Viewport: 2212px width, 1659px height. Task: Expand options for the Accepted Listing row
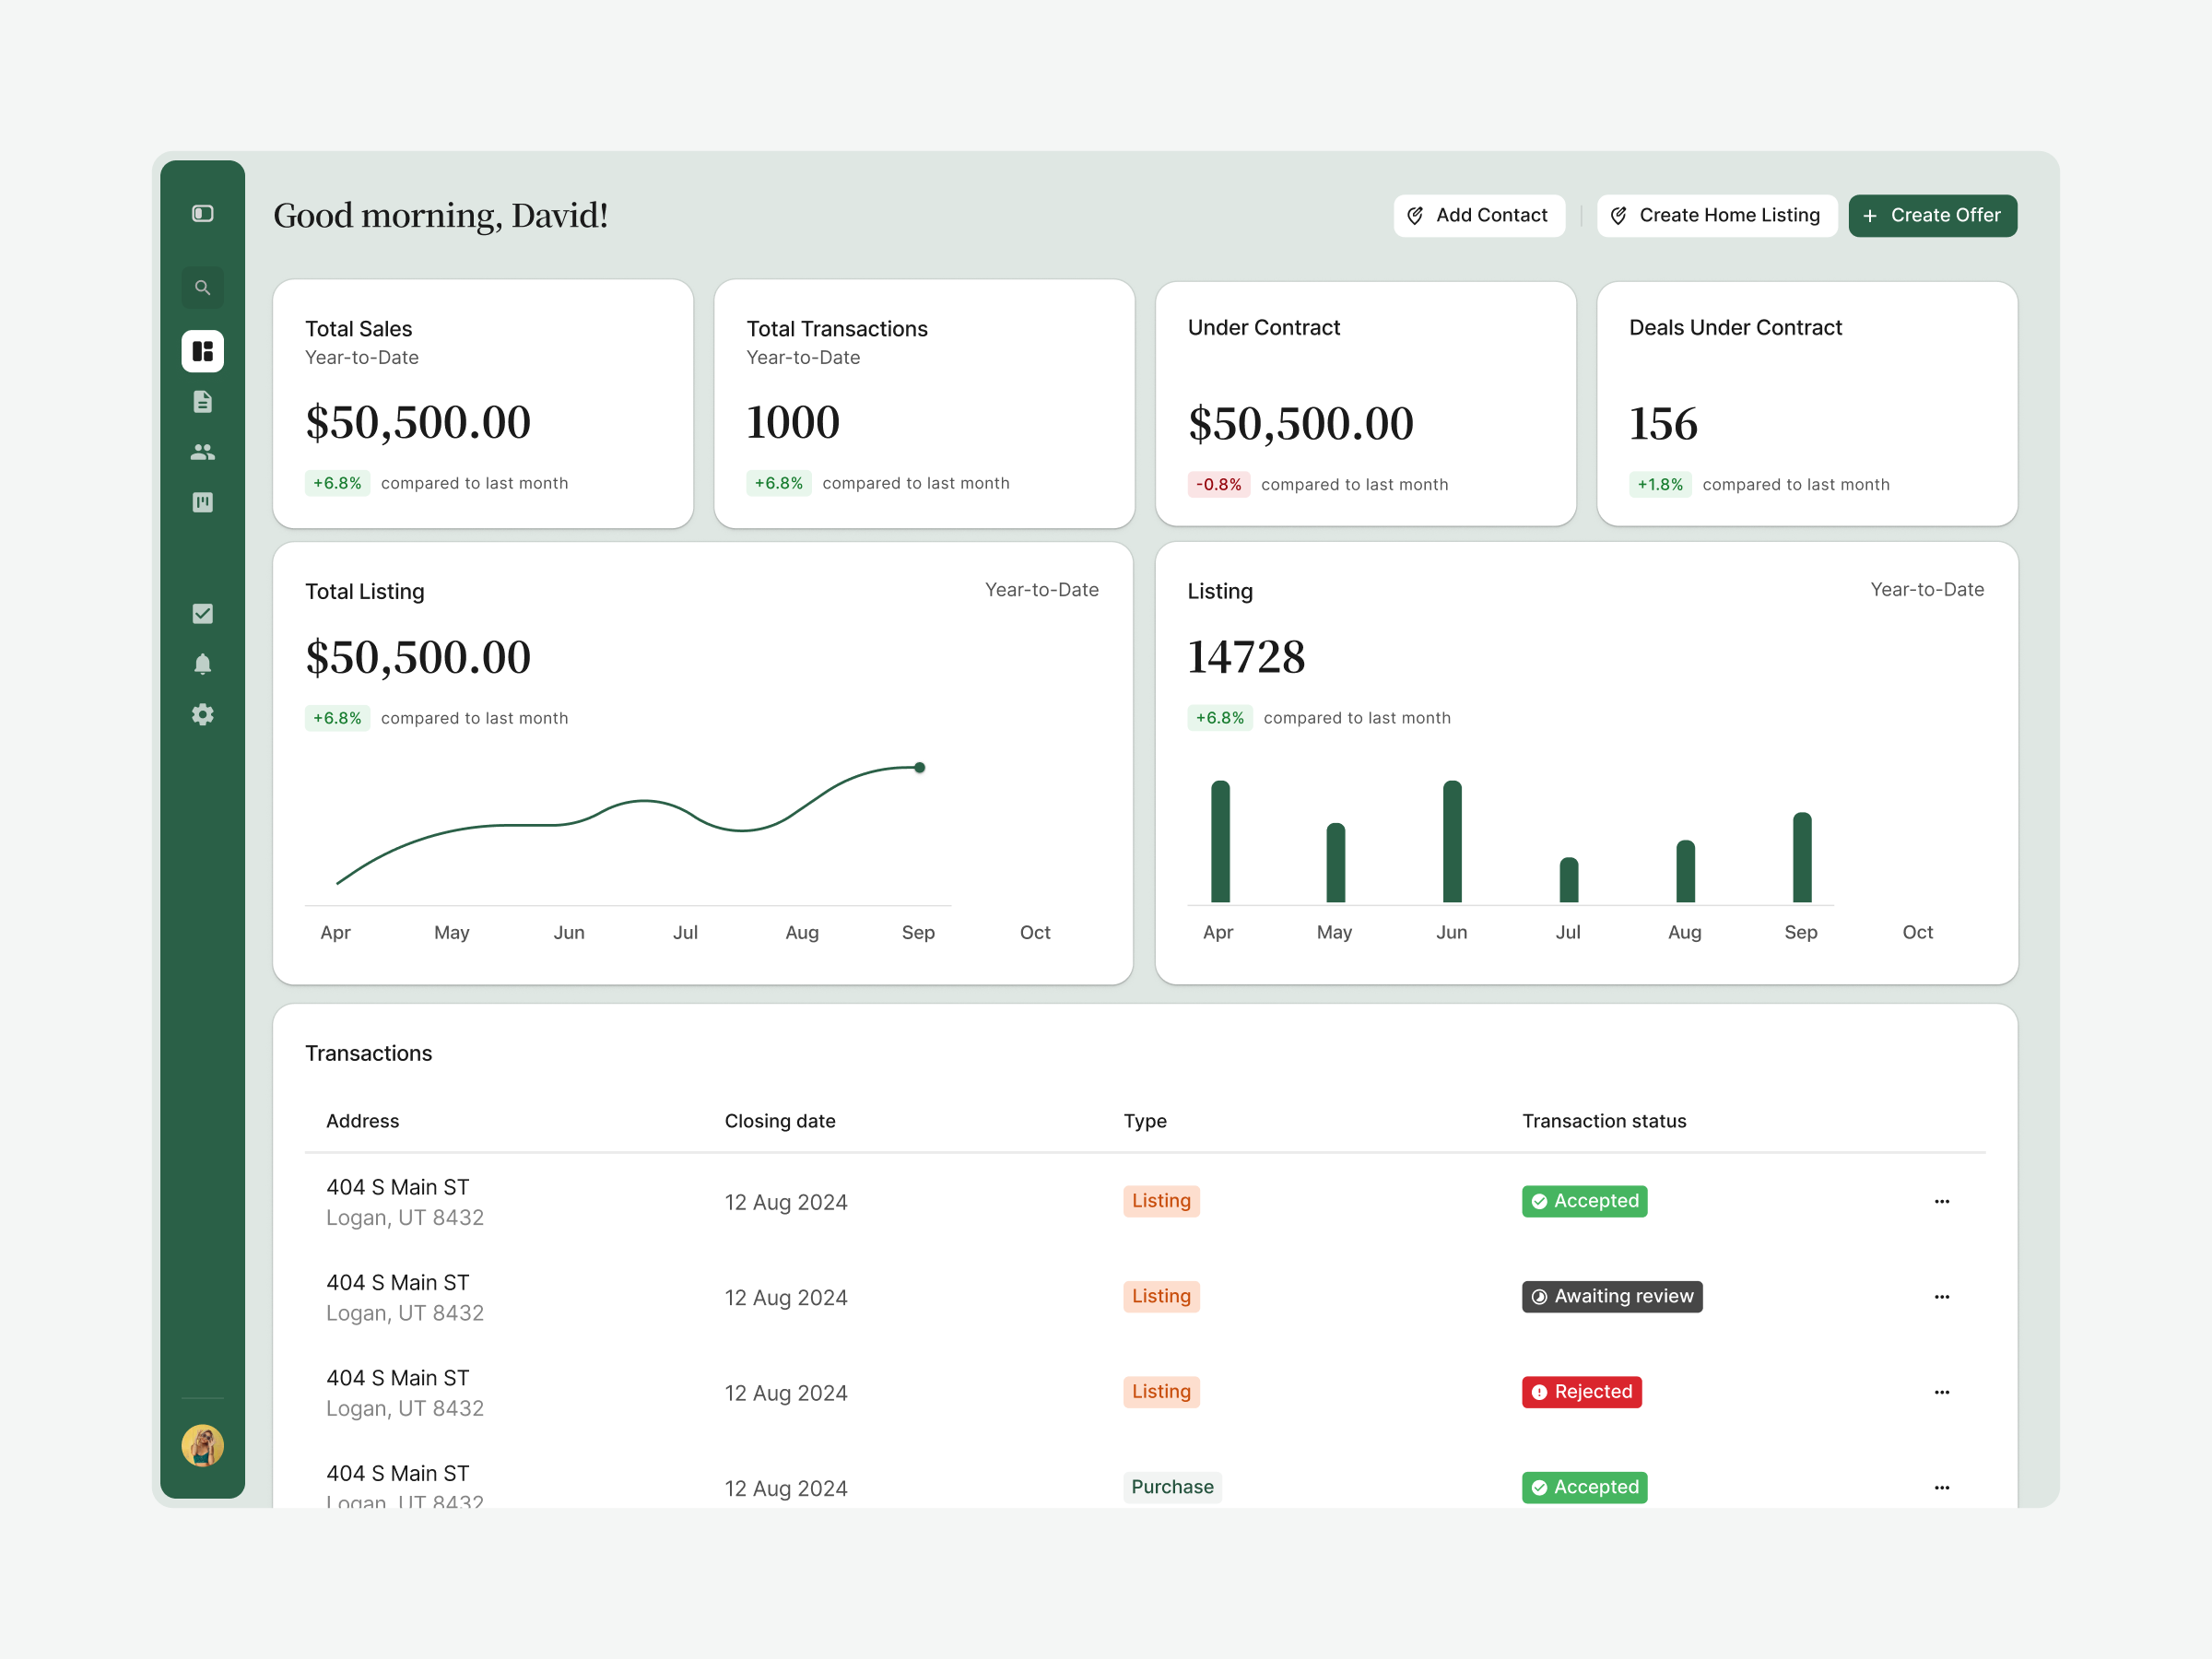(x=1942, y=1202)
